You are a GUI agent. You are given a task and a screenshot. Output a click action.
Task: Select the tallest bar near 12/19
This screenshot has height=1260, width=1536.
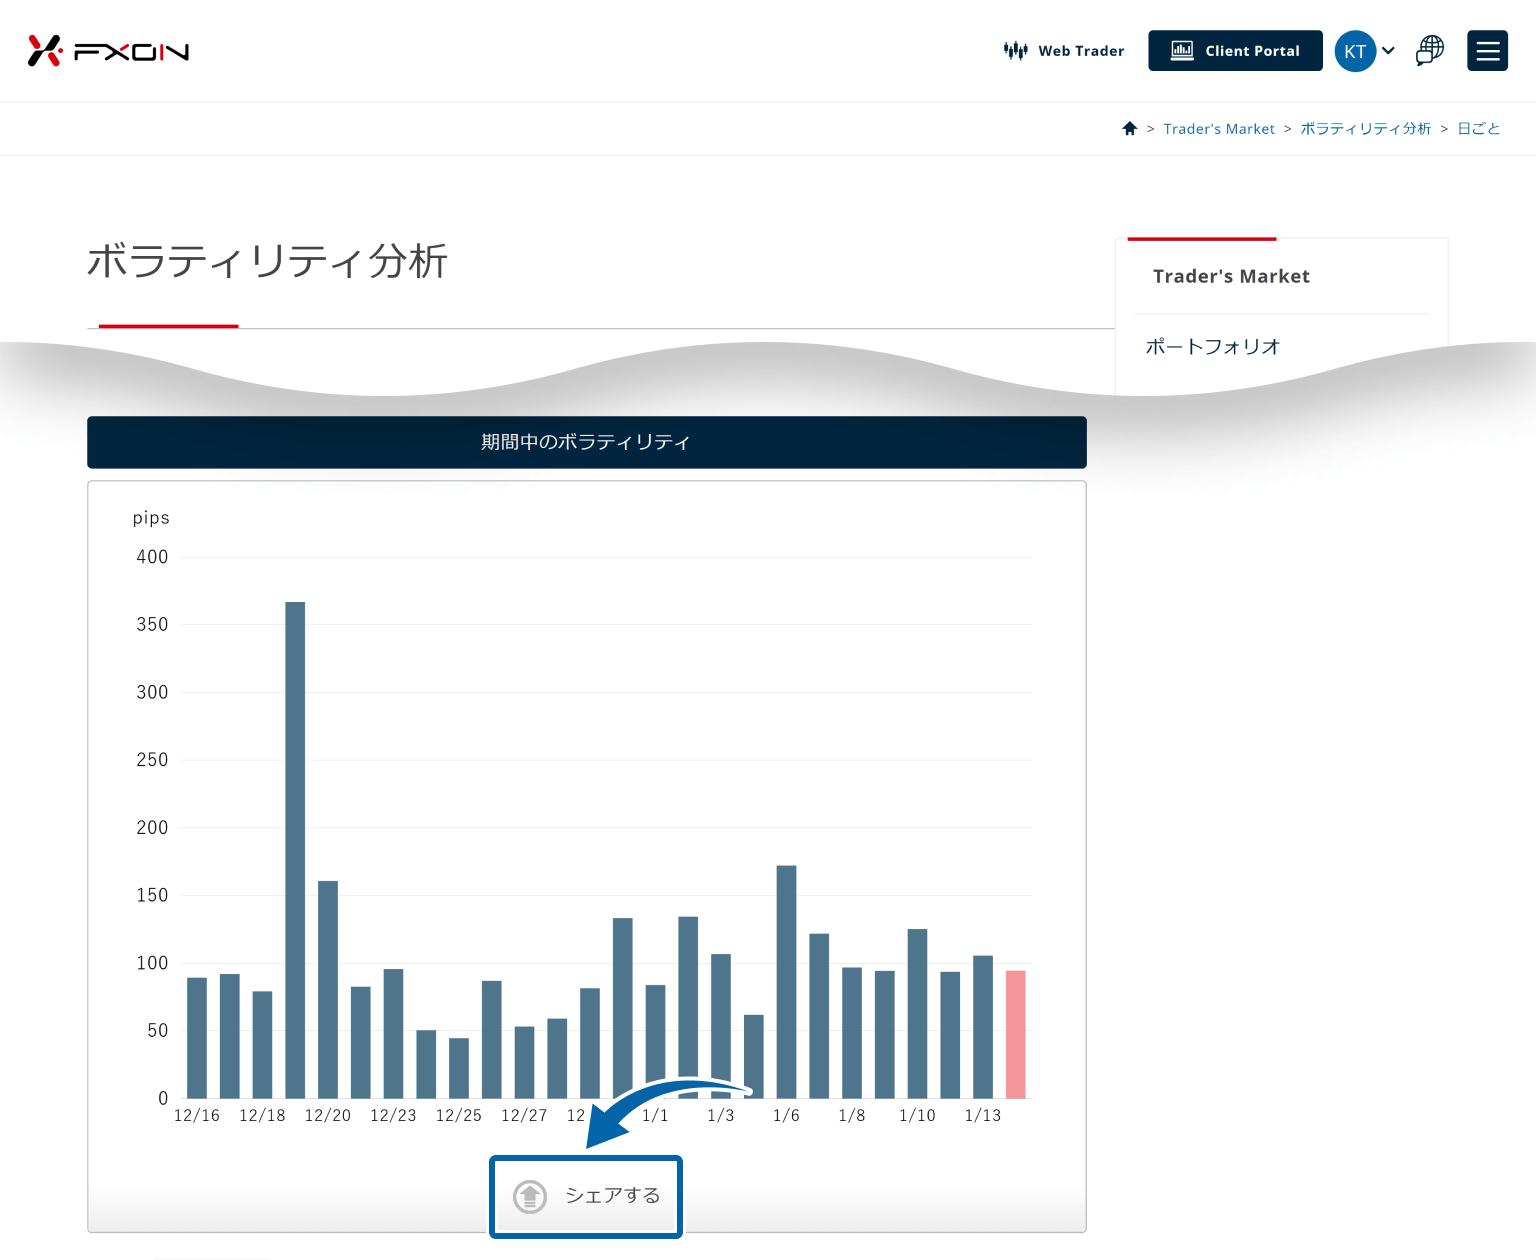pos(295,850)
